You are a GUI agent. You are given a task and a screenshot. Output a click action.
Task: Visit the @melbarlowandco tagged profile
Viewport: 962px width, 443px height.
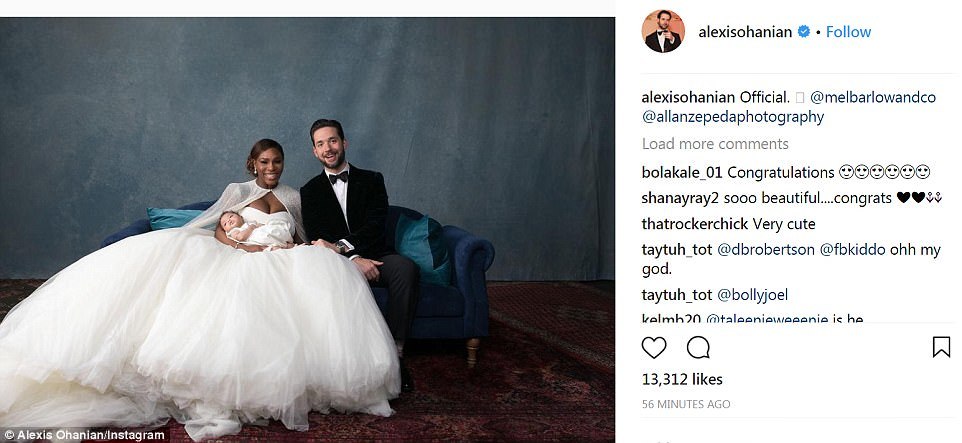[873, 98]
